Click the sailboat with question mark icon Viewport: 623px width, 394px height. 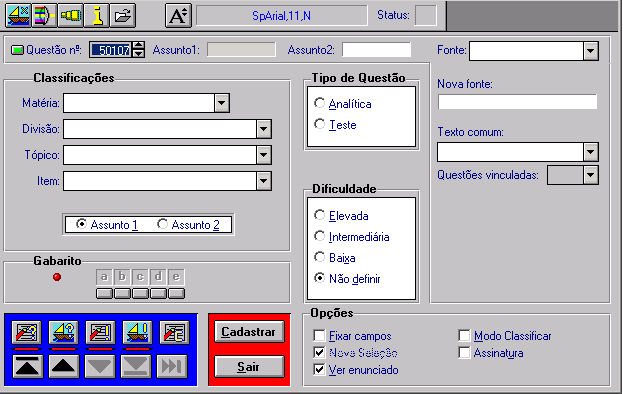(x=64, y=332)
